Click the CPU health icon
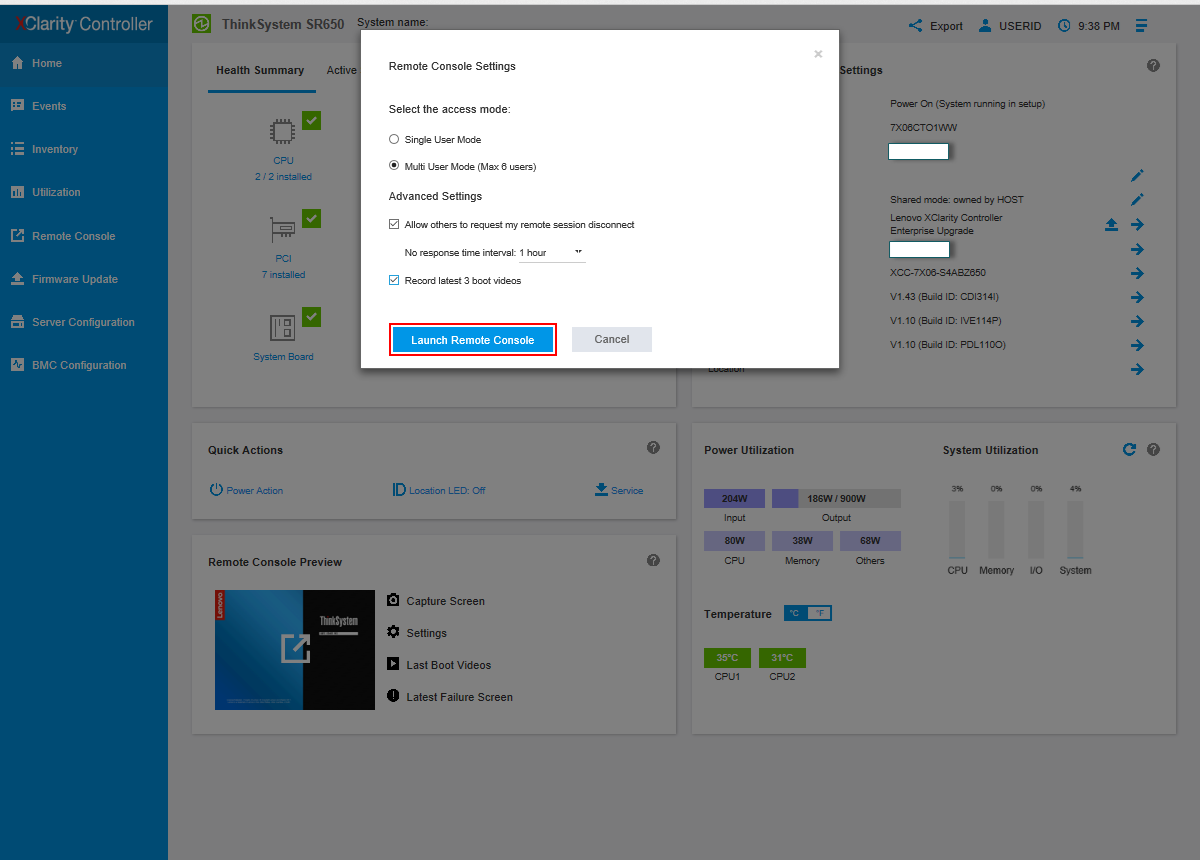 [x=283, y=130]
